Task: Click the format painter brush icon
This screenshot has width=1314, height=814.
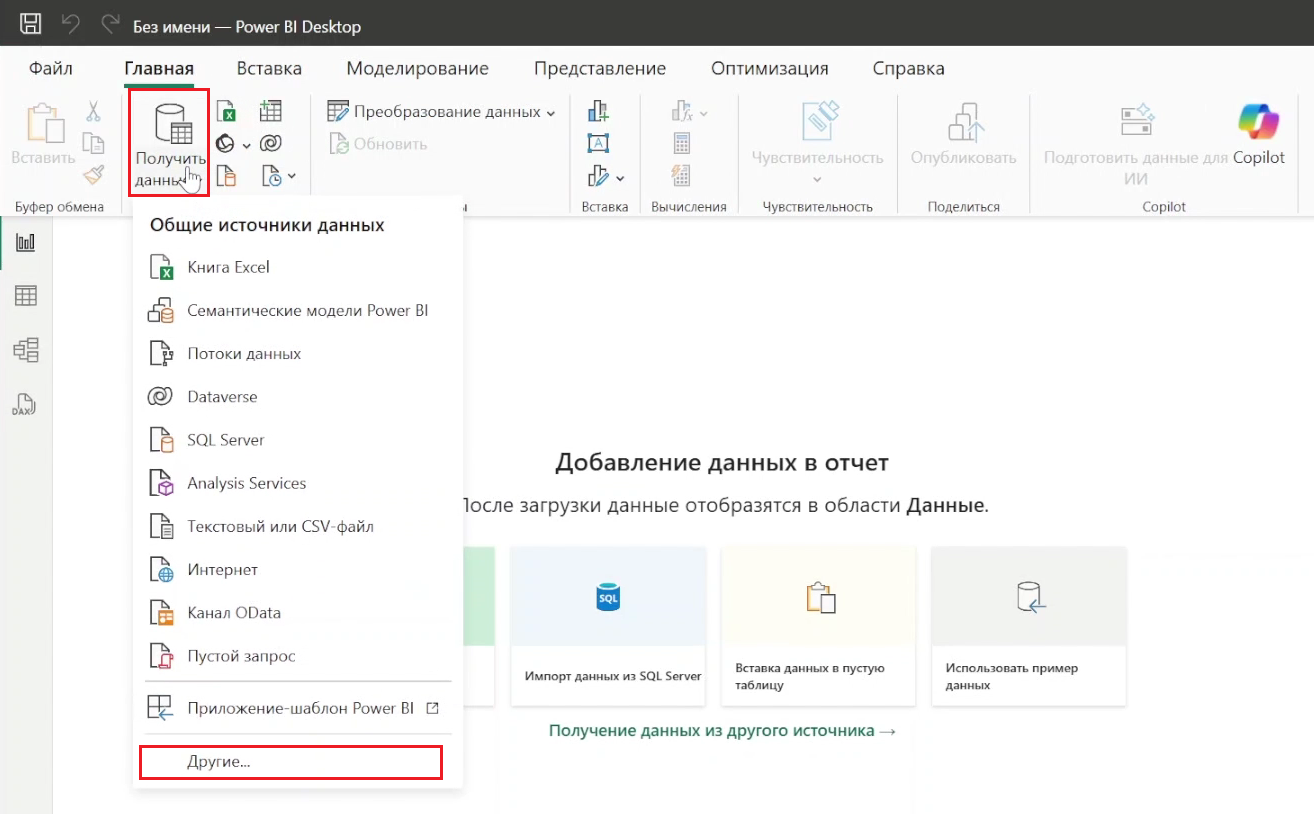Action: pos(93,176)
